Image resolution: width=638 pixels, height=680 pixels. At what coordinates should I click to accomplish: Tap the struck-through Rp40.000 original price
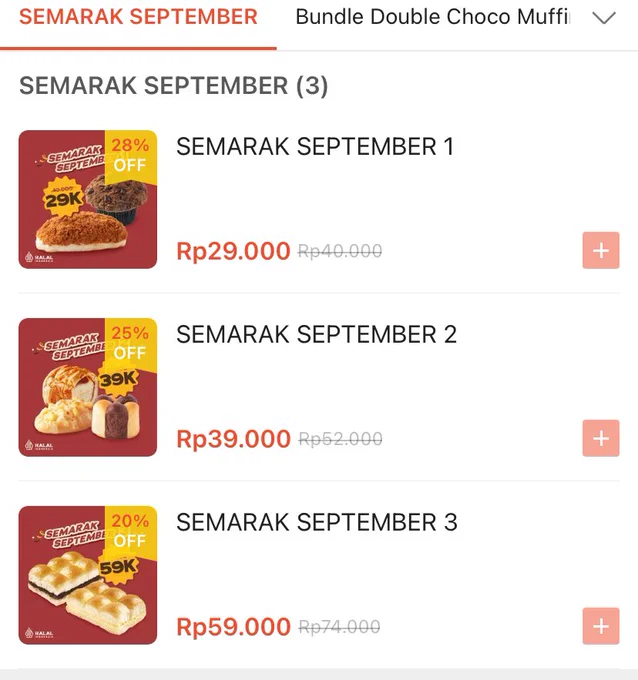pyautogui.click(x=340, y=251)
